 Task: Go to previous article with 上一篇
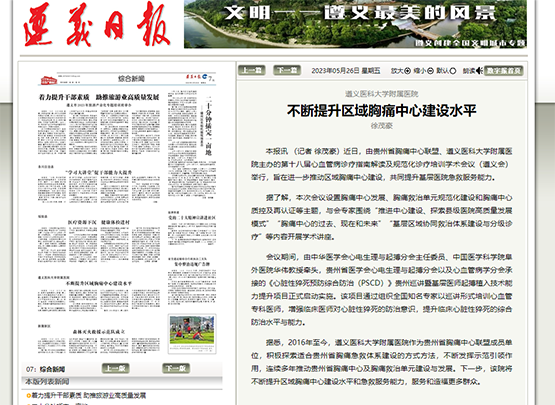[x=251, y=70]
